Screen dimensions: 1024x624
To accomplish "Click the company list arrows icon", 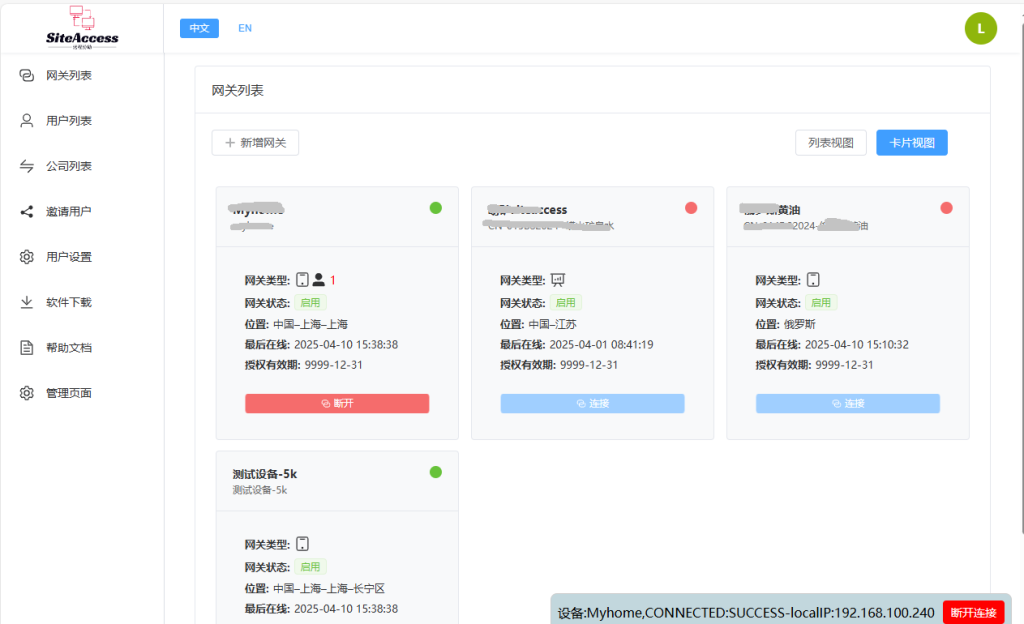I will [x=27, y=166].
